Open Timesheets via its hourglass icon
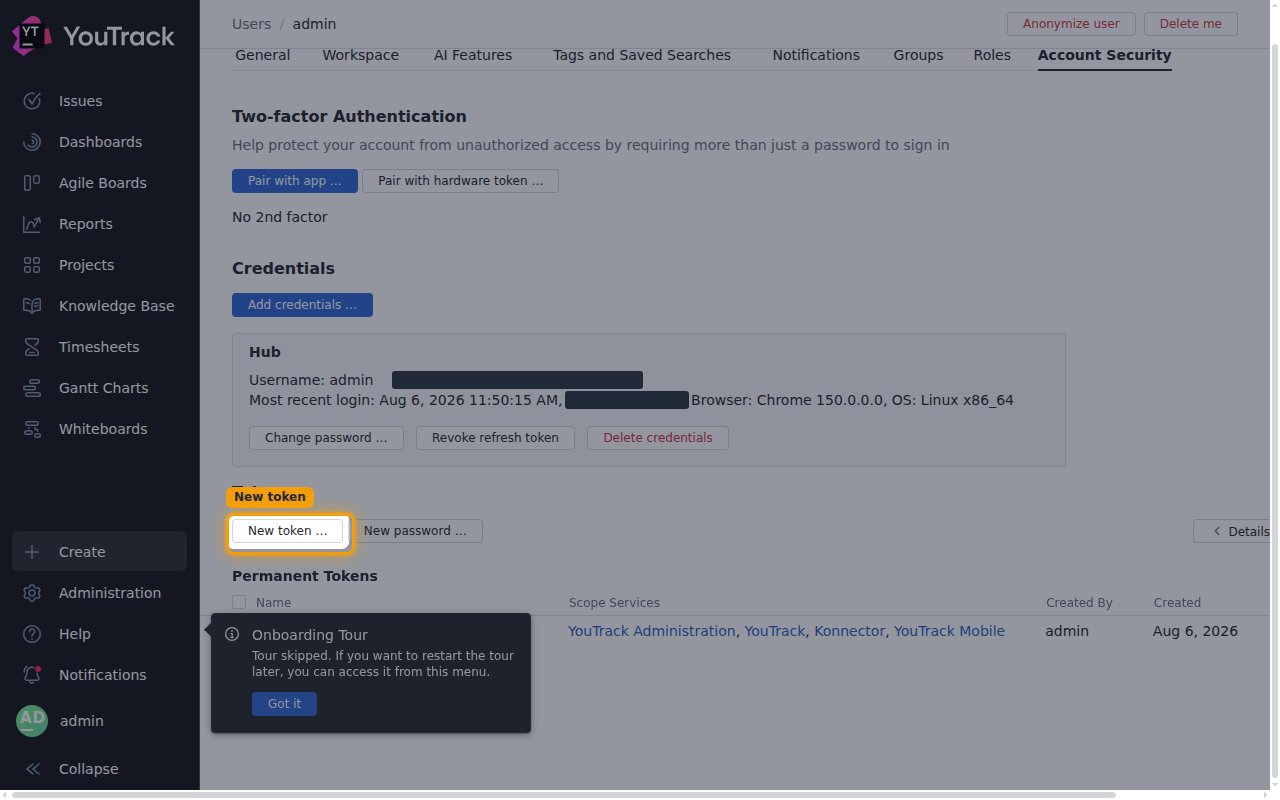The height and width of the screenshot is (800, 1280). click(32, 347)
